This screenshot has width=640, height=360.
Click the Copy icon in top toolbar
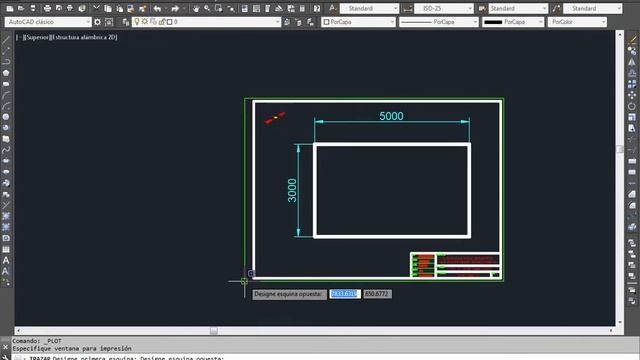[x=108, y=8]
